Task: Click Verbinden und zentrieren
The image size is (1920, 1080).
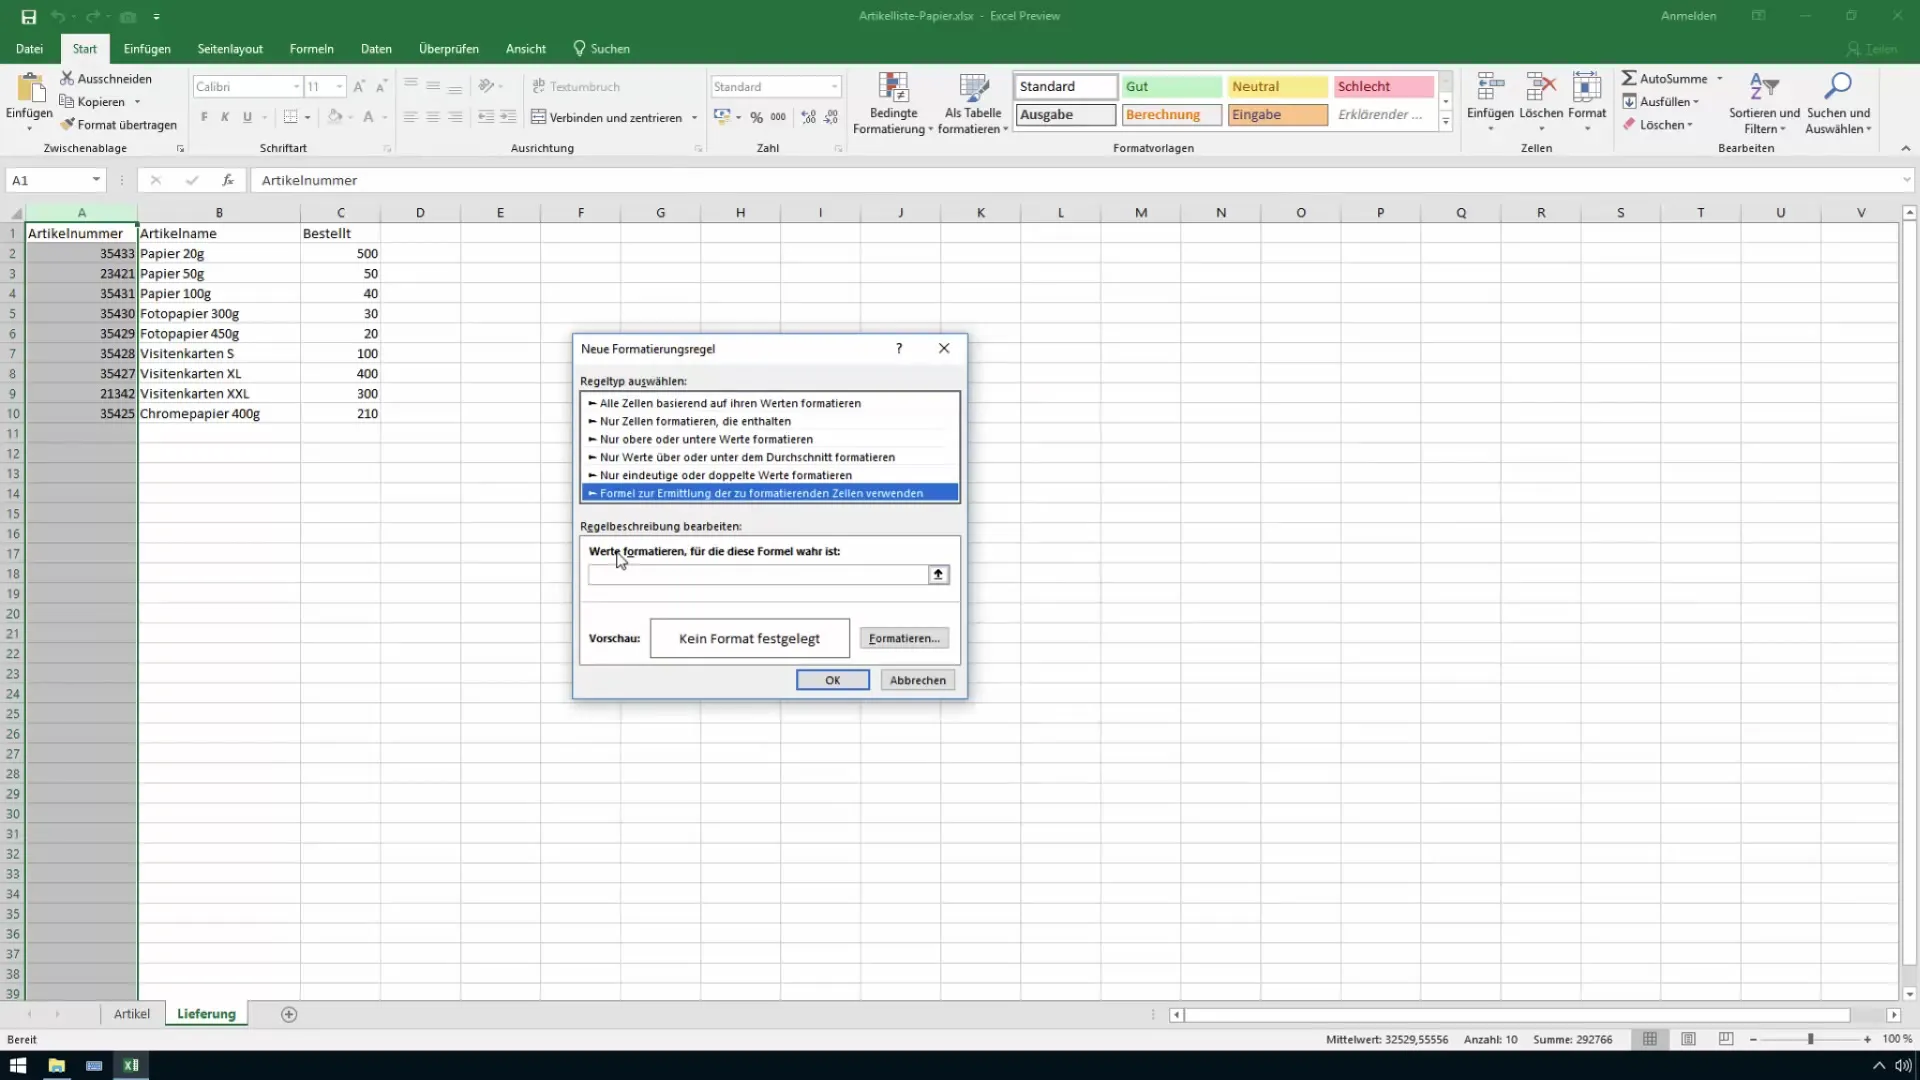Action: (x=606, y=117)
